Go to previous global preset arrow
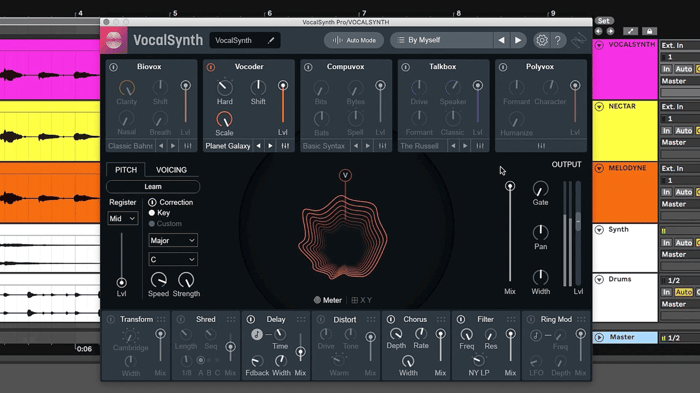700x393 pixels. tap(501, 40)
